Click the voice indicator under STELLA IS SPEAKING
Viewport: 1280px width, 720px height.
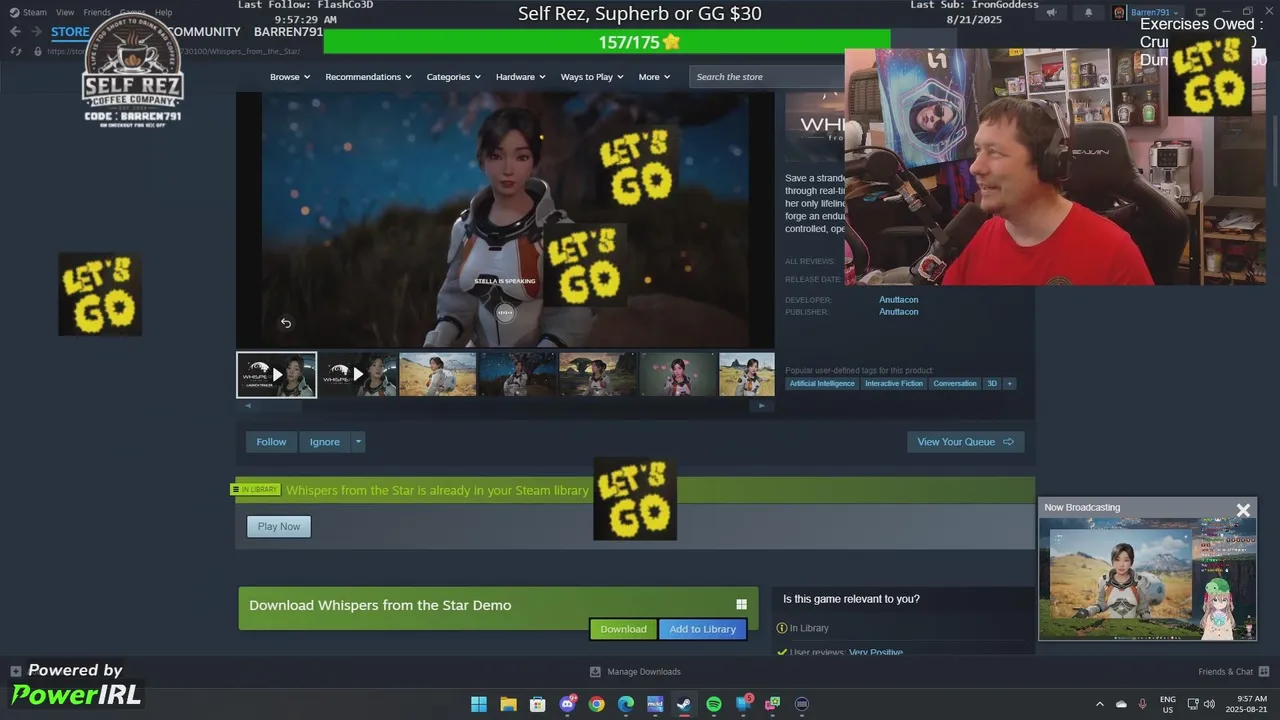coord(506,313)
